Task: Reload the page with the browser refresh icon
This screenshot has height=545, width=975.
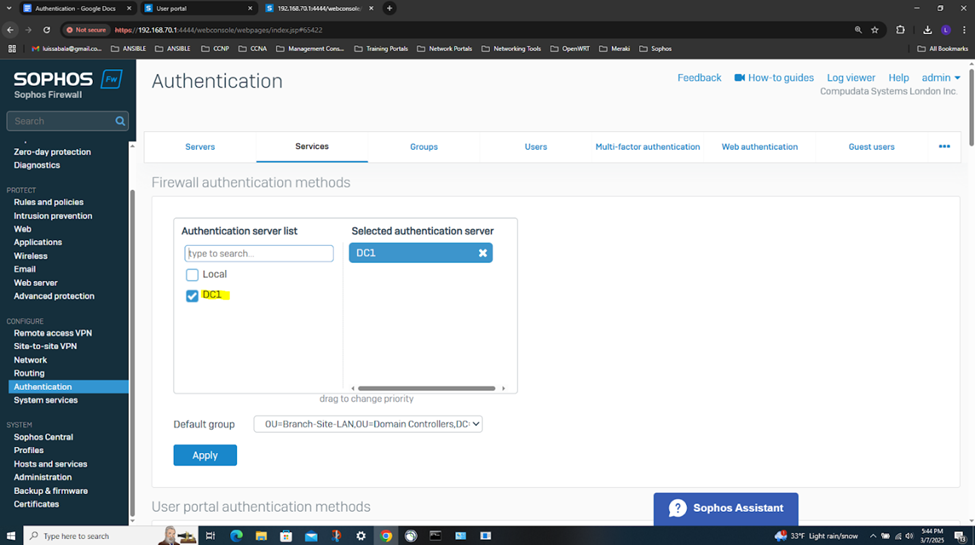Action: point(47,30)
